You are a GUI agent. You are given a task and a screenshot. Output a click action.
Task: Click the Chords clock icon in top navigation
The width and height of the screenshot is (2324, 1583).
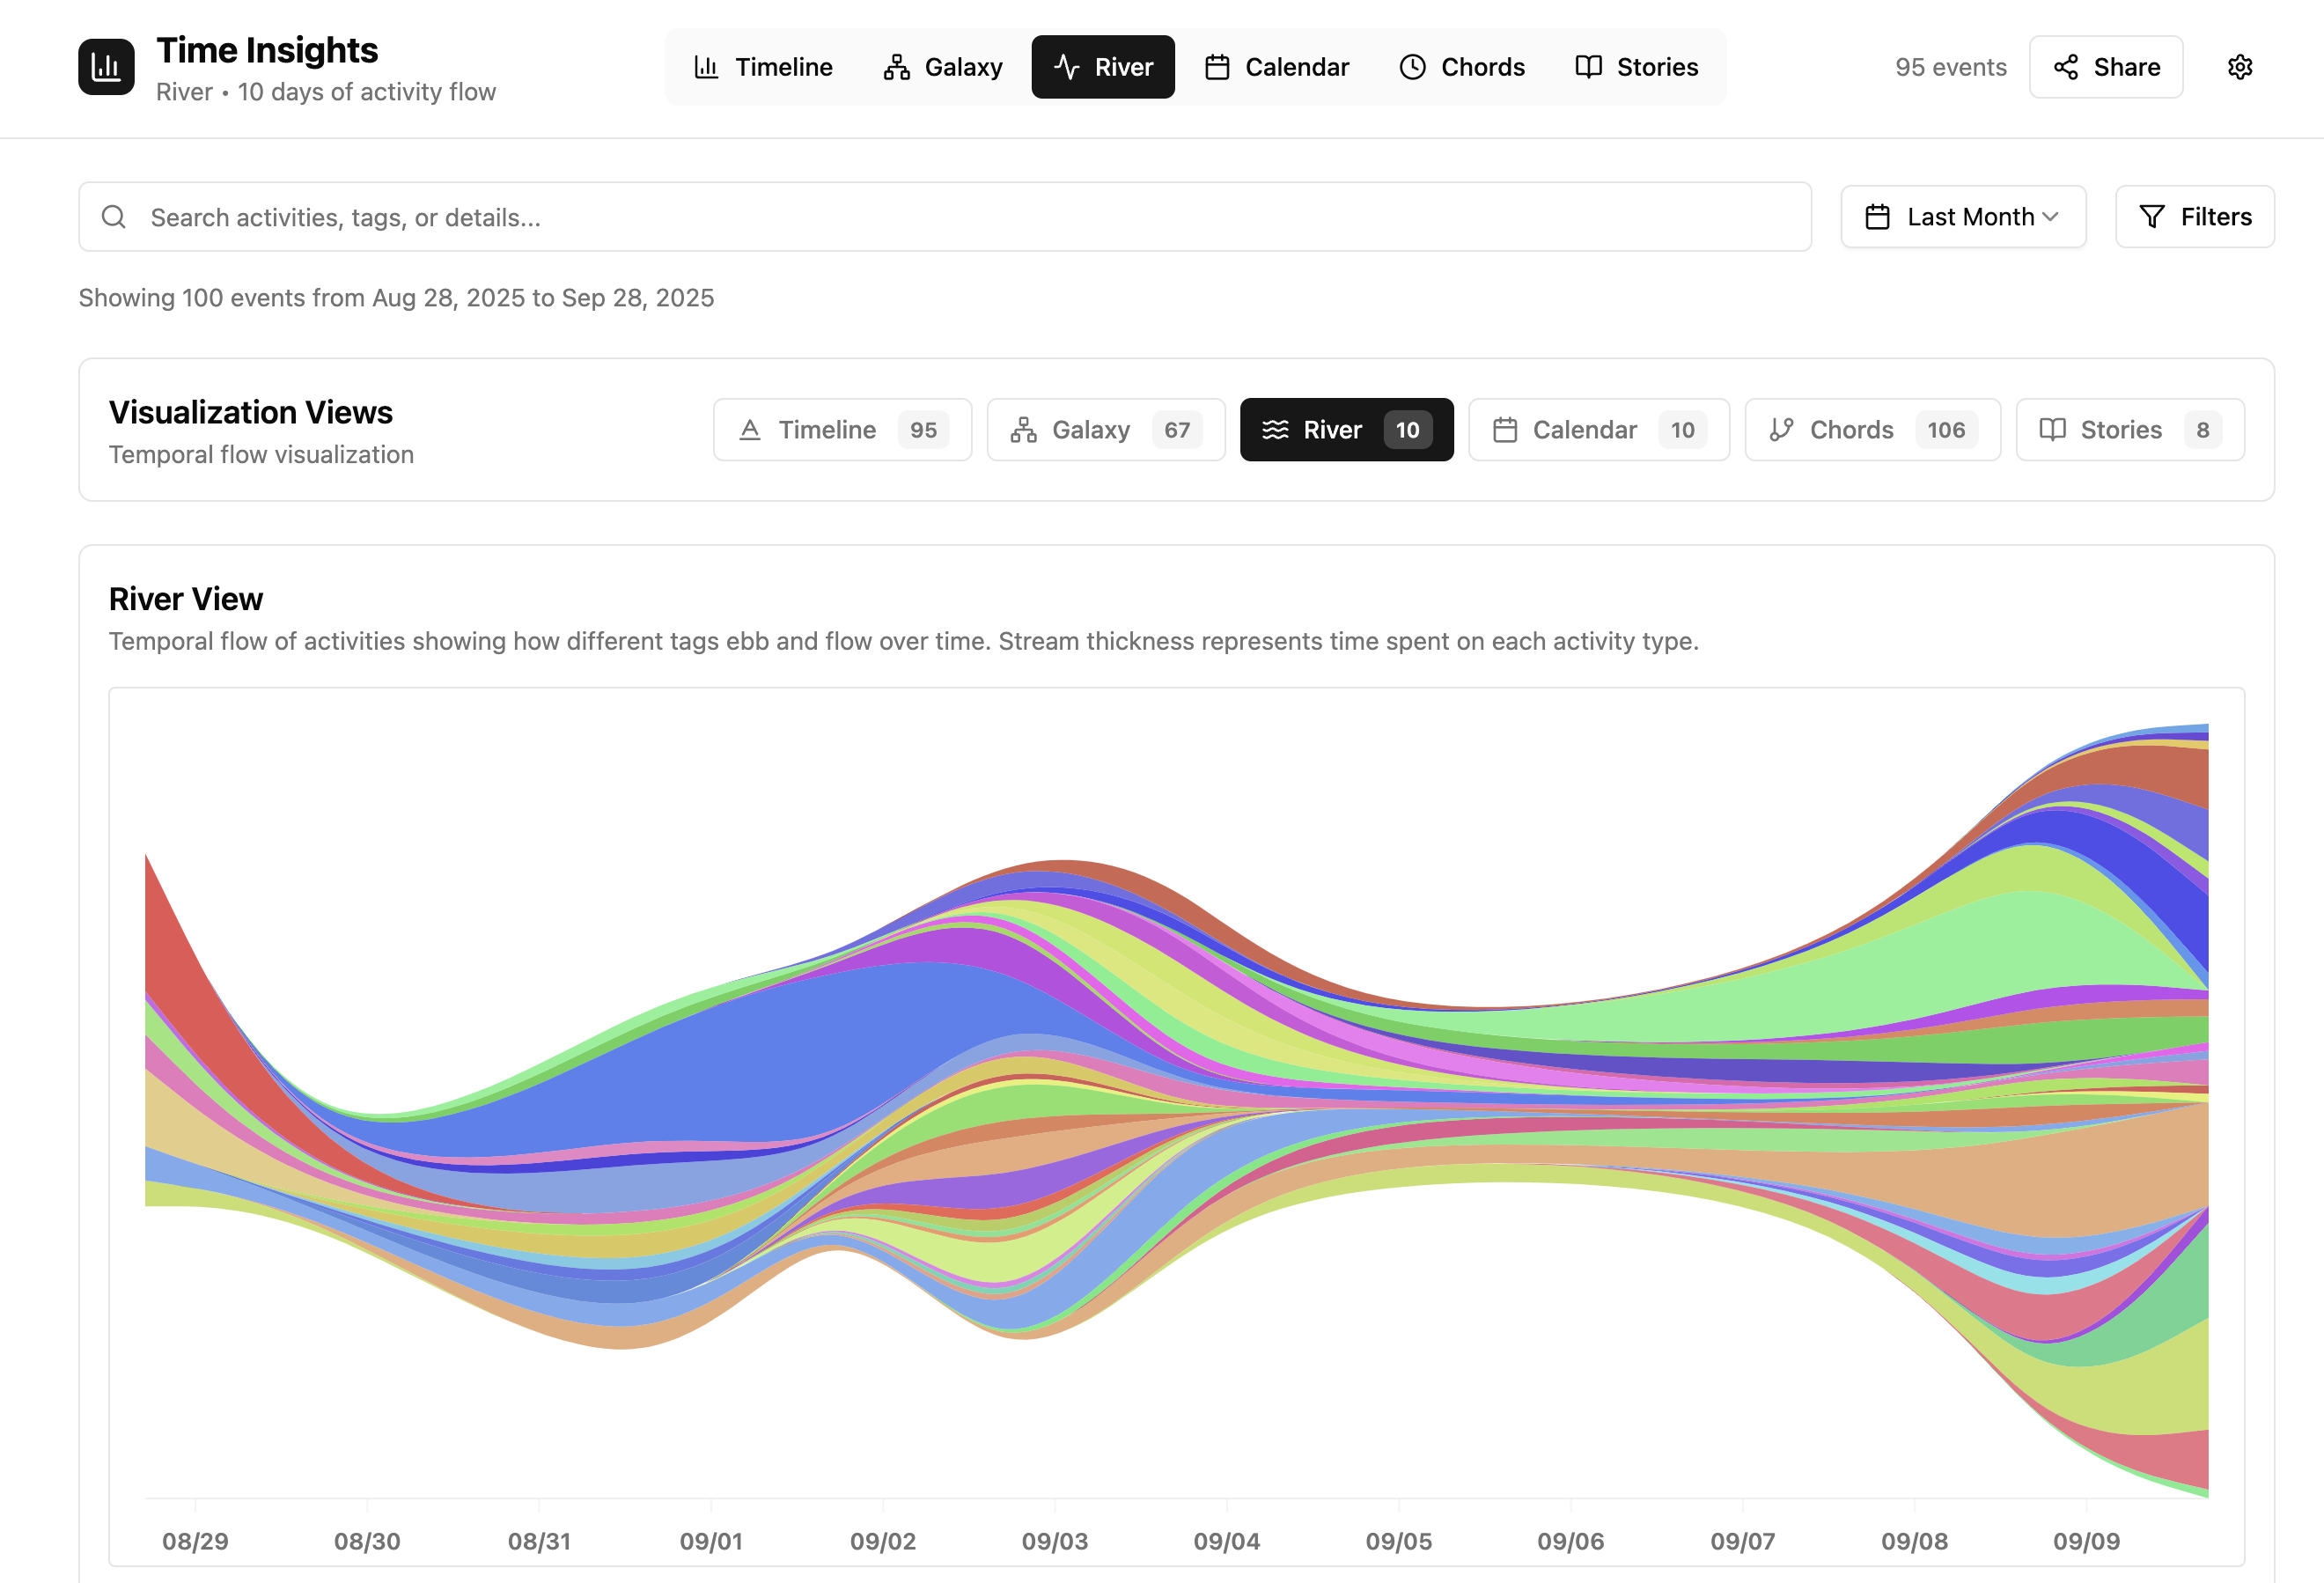1411,67
